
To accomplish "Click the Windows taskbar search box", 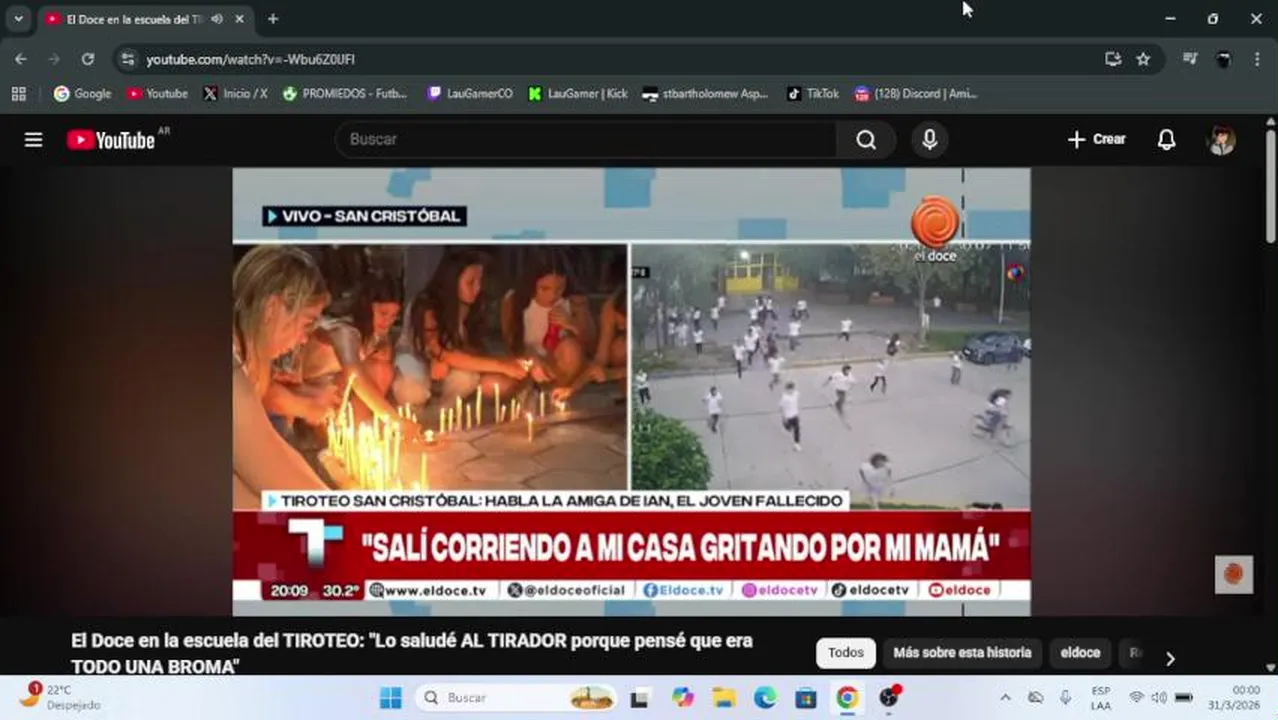I will (516, 697).
